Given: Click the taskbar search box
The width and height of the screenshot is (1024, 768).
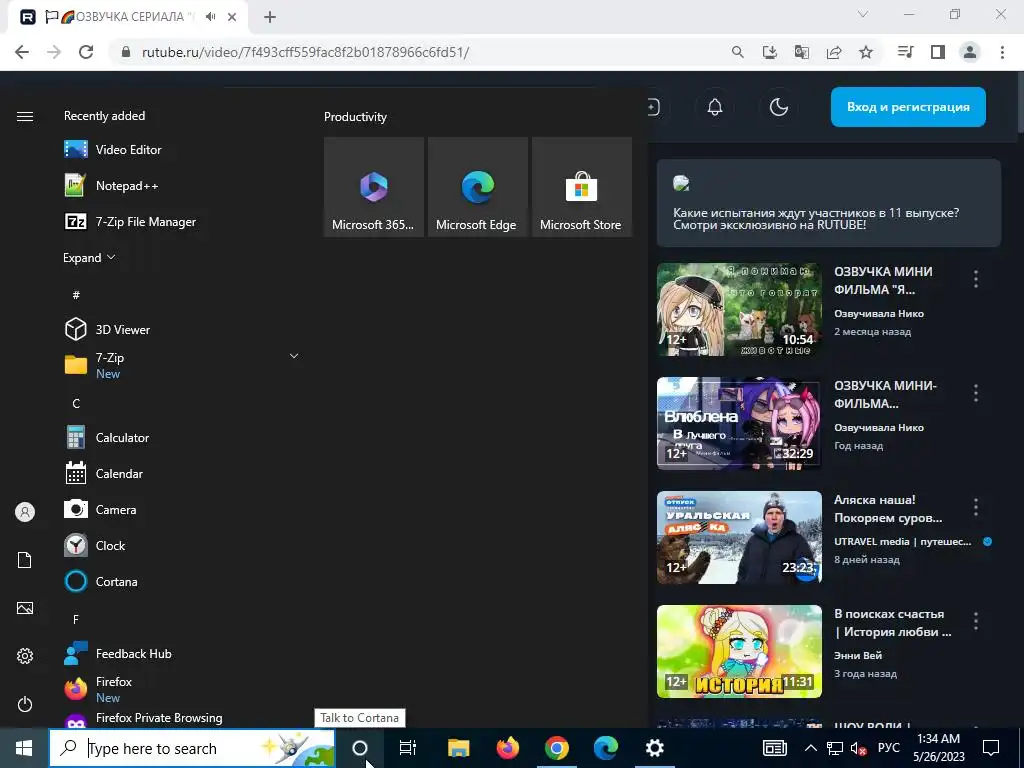Looking at the screenshot, I should coord(192,748).
